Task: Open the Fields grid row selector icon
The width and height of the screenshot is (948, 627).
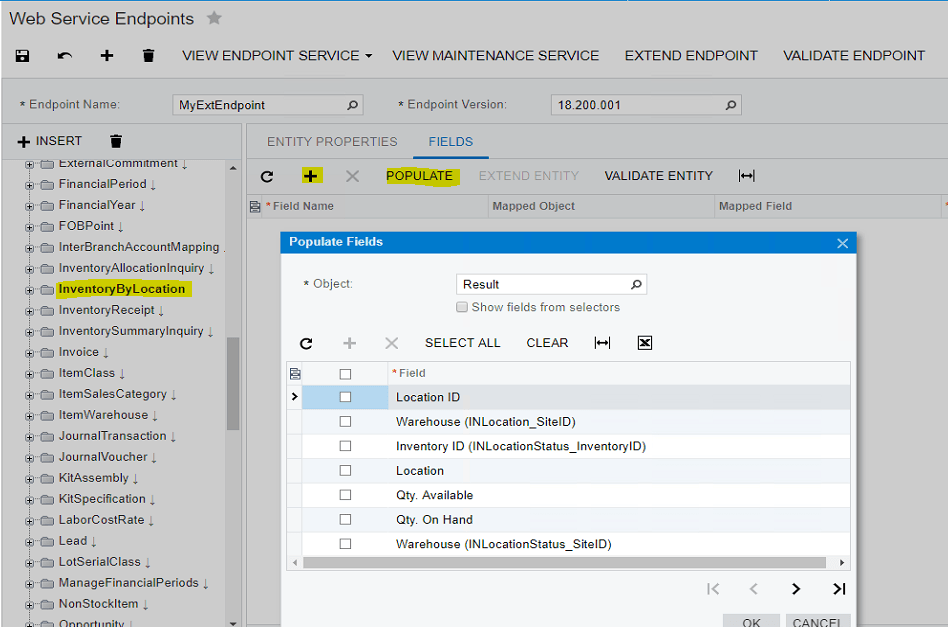Action: point(255,207)
